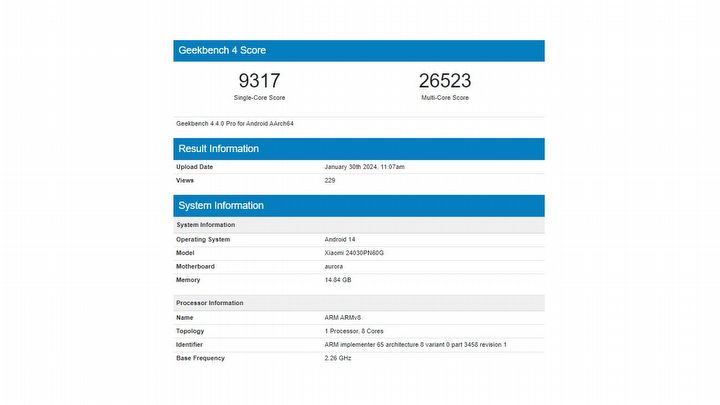Click the aurora motherboard value
The image size is (720, 405).
pos(335,267)
